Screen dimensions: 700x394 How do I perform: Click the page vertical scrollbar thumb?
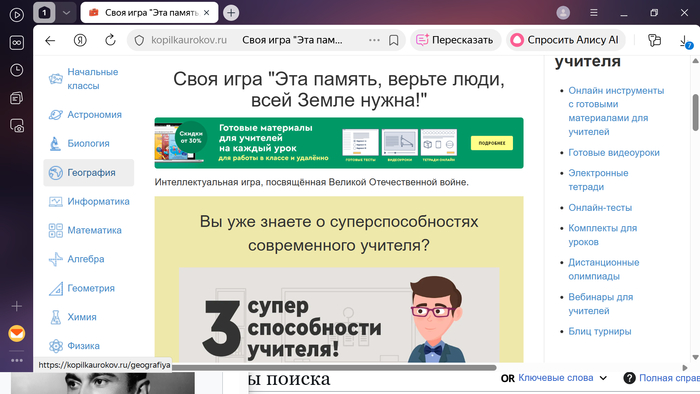click(x=696, y=112)
